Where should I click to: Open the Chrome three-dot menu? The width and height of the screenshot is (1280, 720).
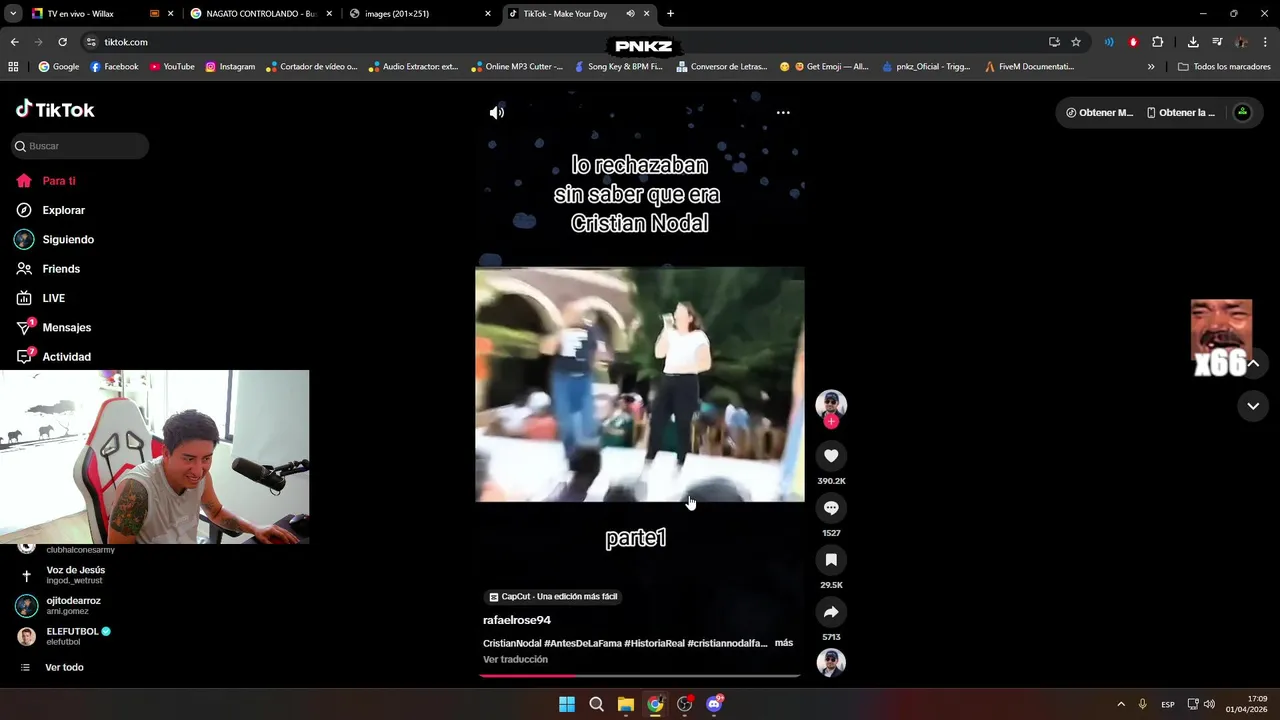(x=1266, y=42)
